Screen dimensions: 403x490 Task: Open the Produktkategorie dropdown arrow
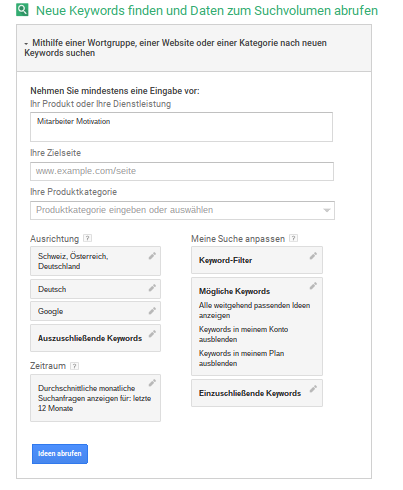point(327,210)
